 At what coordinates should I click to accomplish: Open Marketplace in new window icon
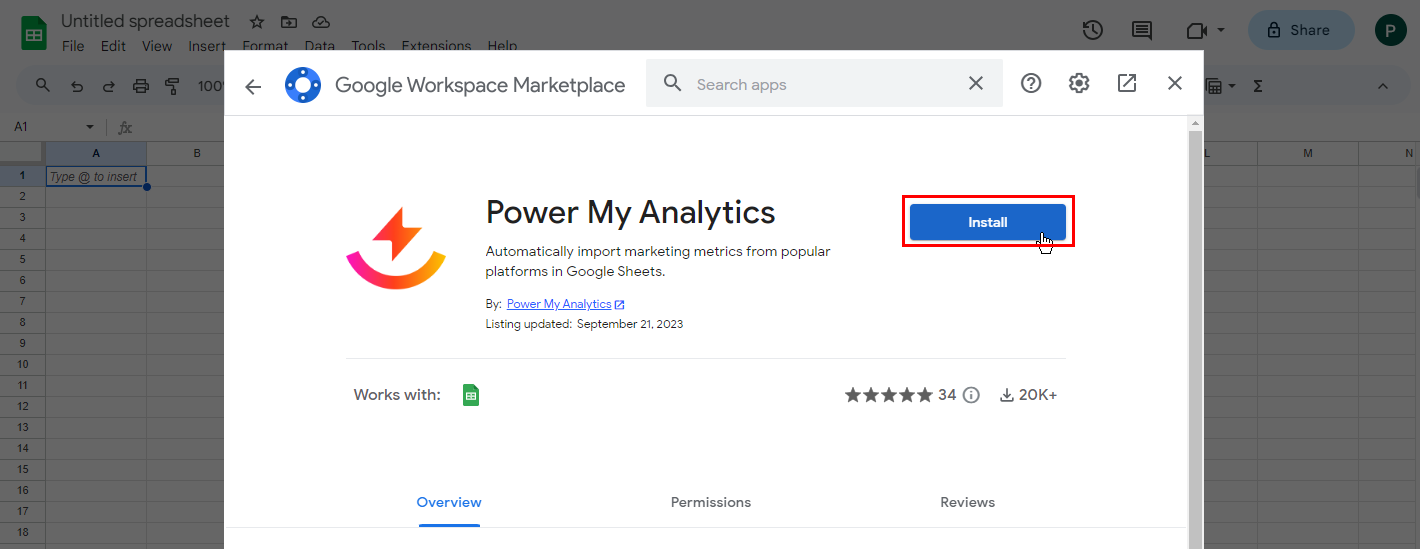[x=1127, y=84]
